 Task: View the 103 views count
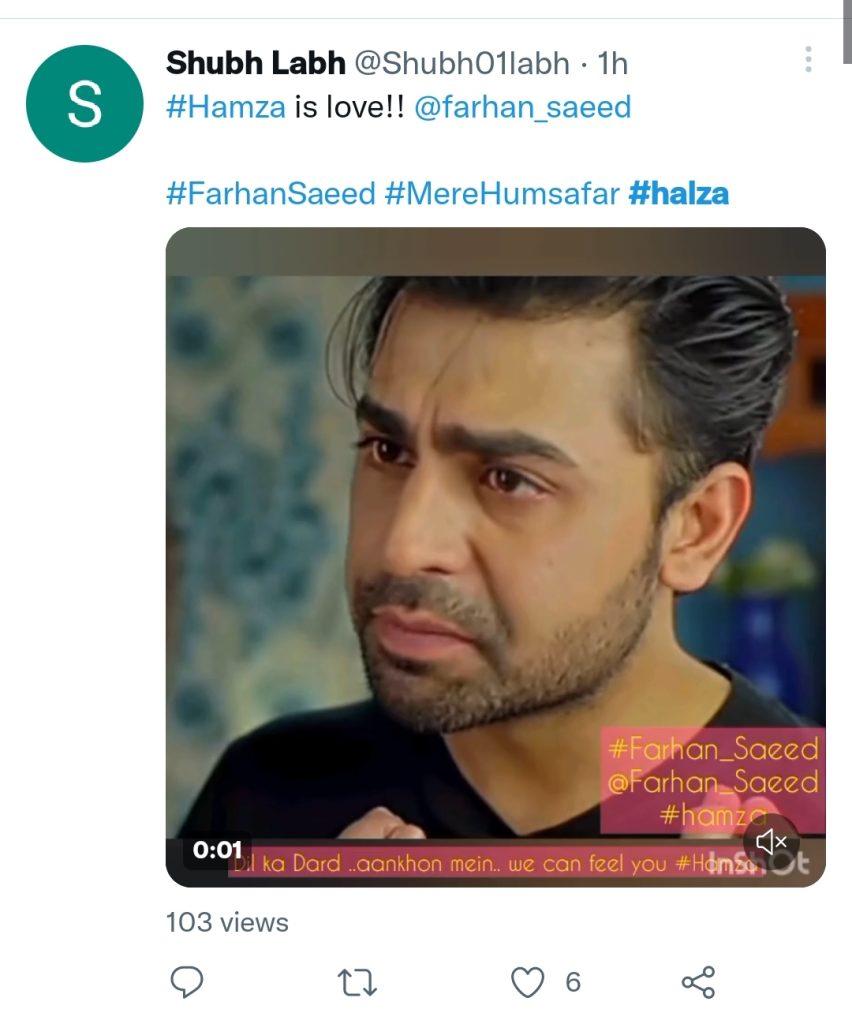(227, 922)
